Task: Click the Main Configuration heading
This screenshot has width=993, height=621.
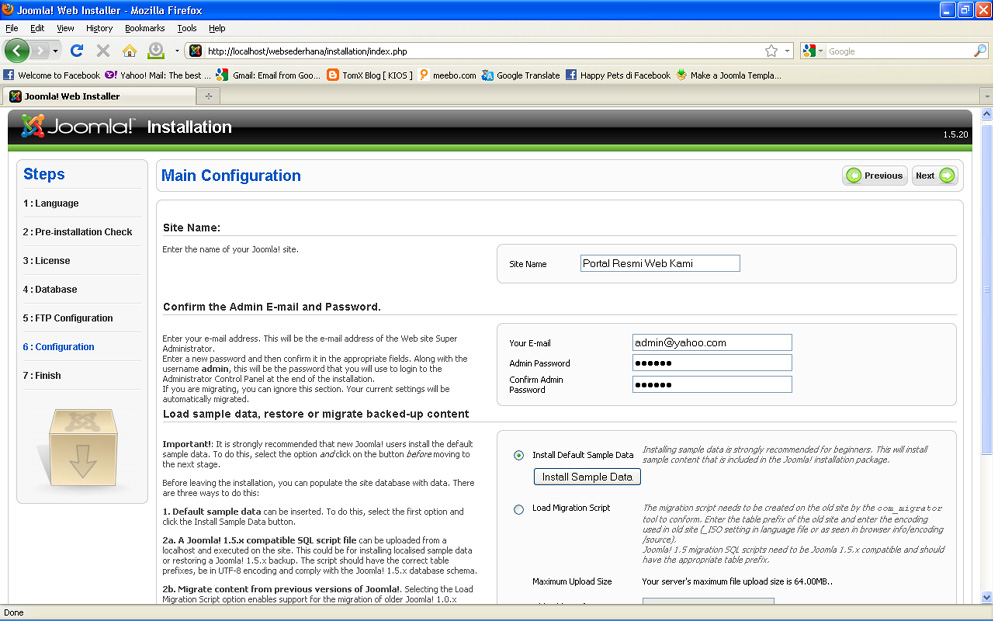Action: click(x=231, y=175)
